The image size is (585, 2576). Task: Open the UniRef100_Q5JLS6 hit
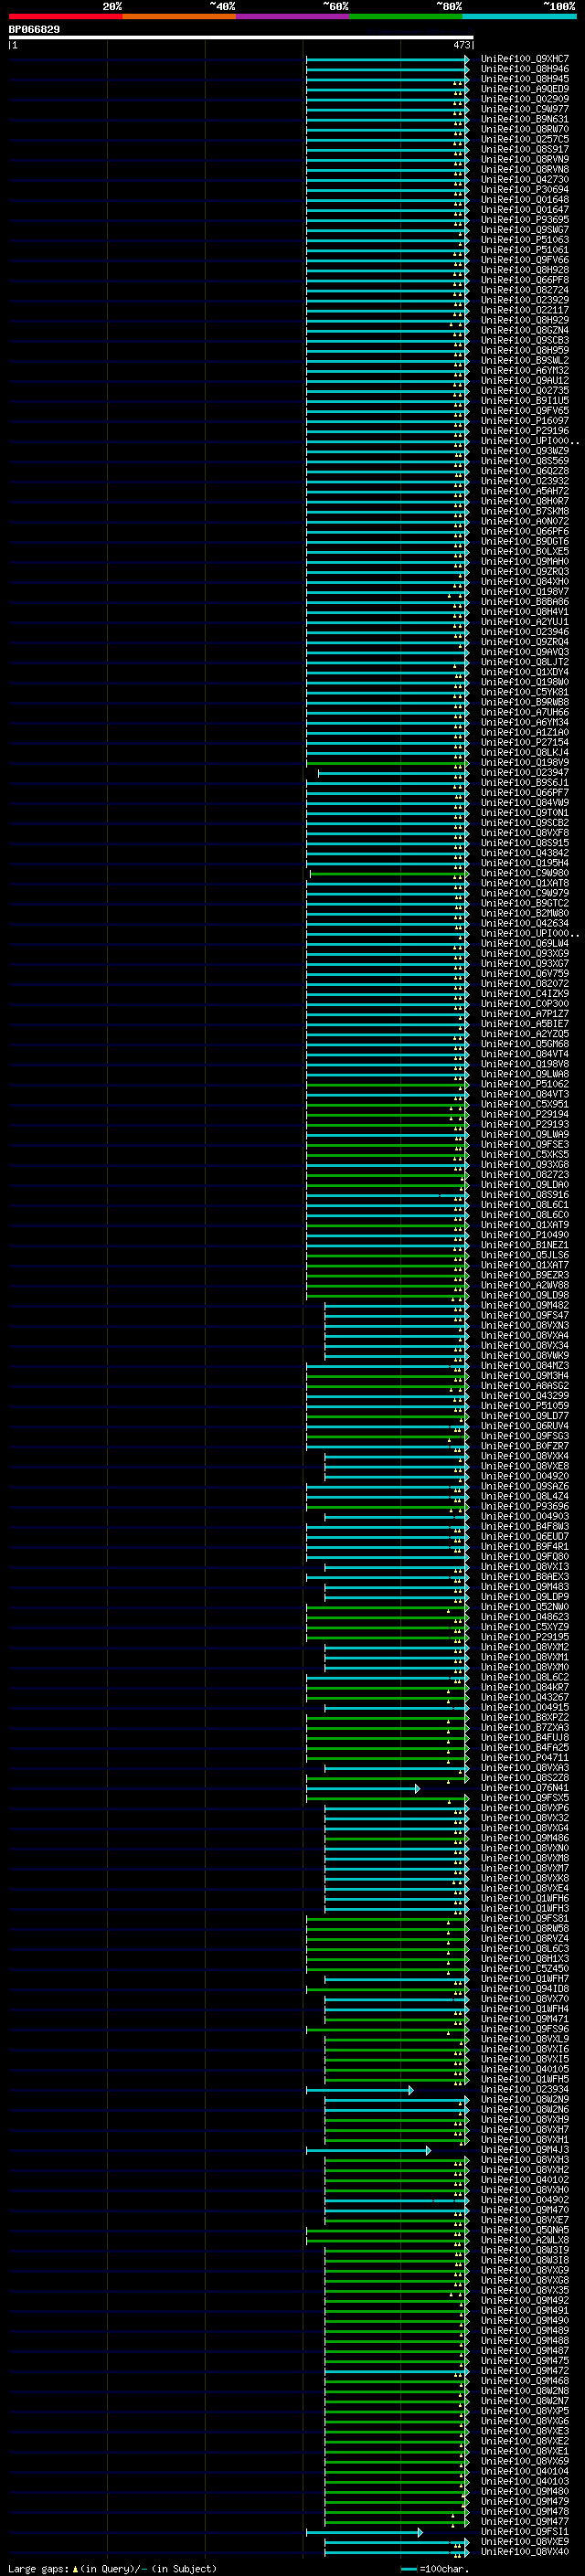pos(524,1255)
